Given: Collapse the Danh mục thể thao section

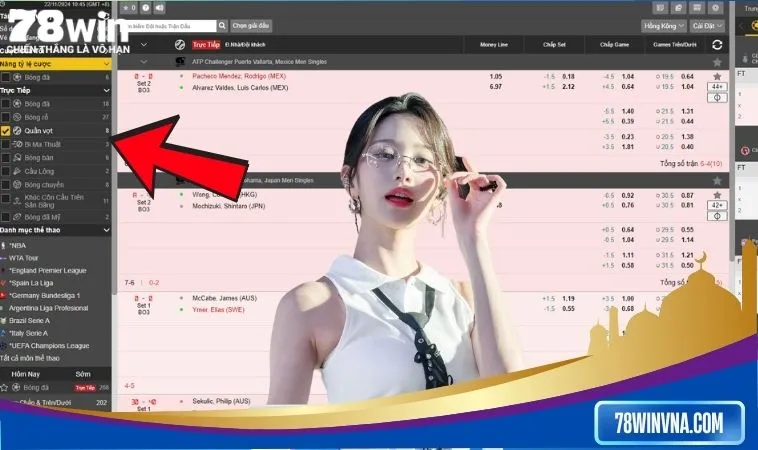Looking at the screenshot, I should [106, 230].
